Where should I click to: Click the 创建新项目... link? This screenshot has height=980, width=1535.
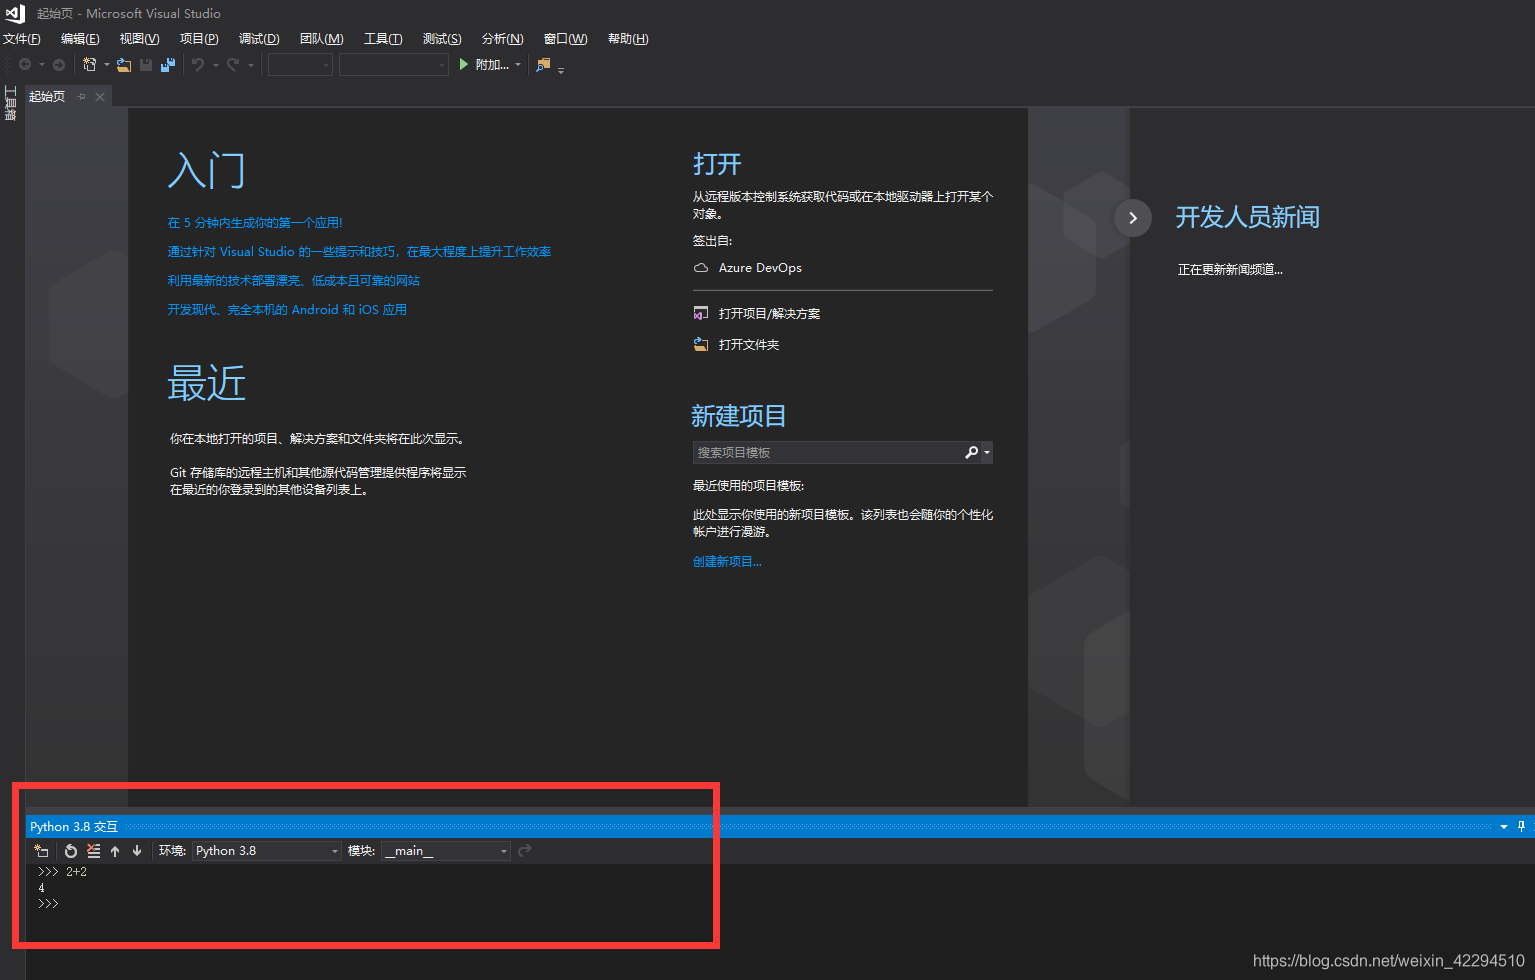tap(727, 562)
